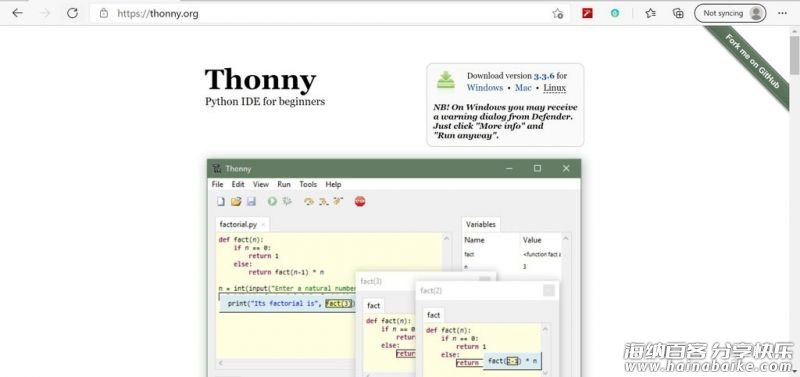Go back using the browser back arrow
This screenshot has width=800, height=377.
point(17,13)
